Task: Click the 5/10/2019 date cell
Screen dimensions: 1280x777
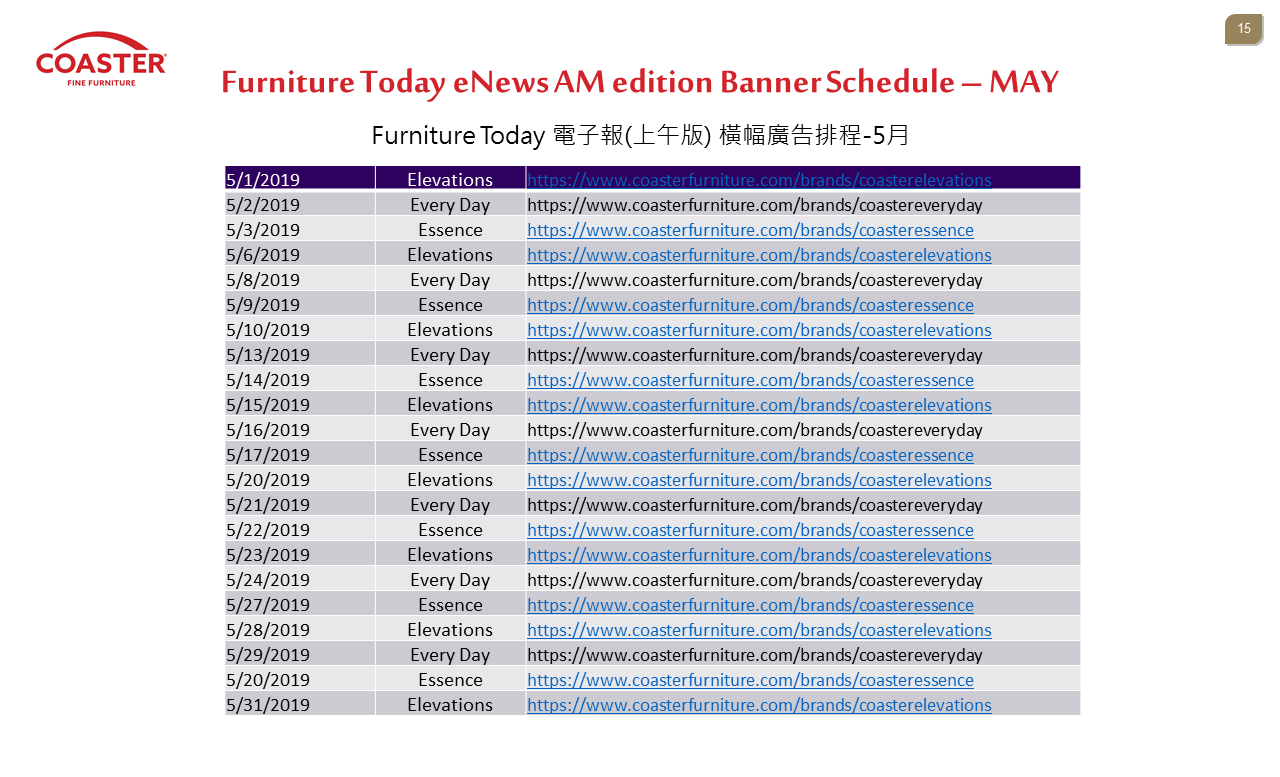Action: point(300,329)
